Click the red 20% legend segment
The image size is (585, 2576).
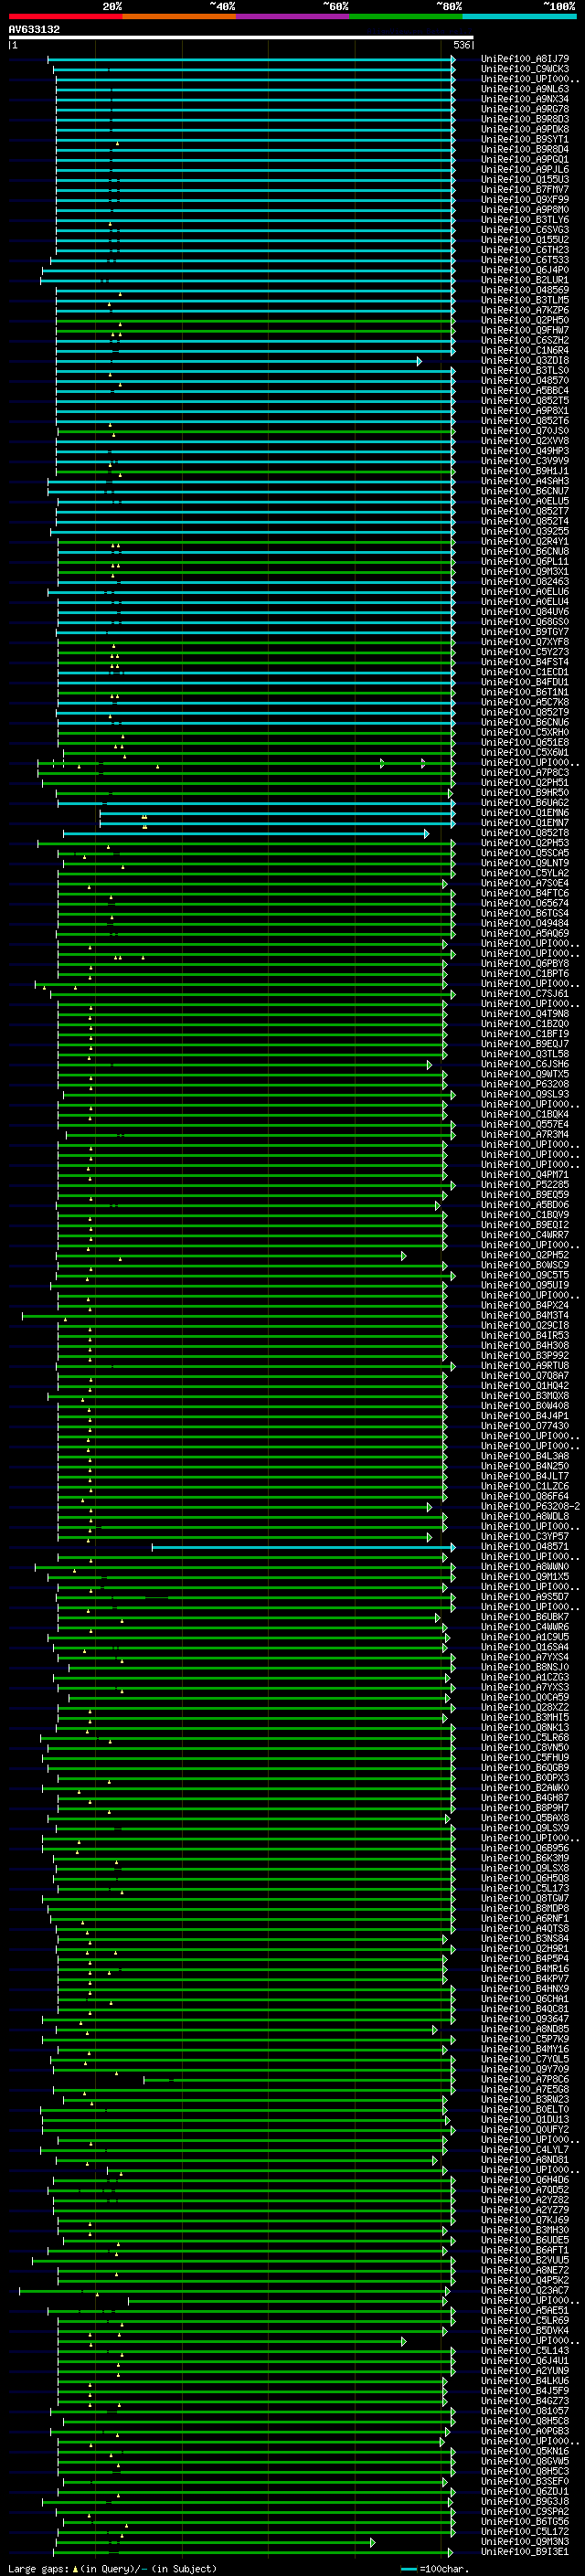(x=65, y=16)
